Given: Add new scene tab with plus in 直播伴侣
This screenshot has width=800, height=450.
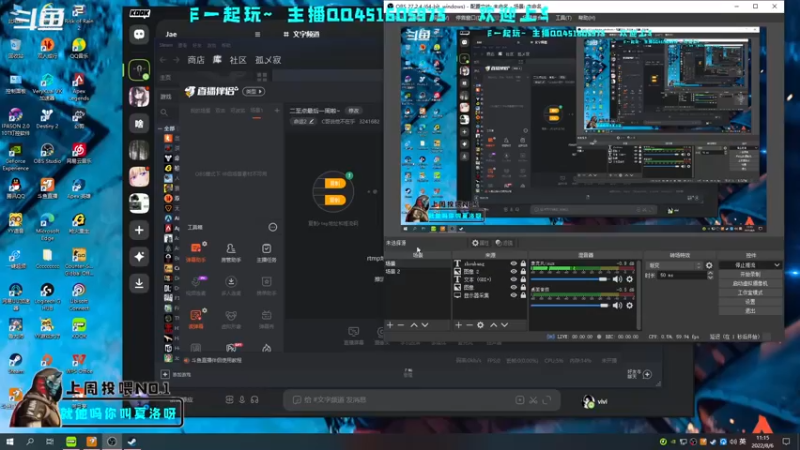Looking at the screenshot, I should click(277, 110).
